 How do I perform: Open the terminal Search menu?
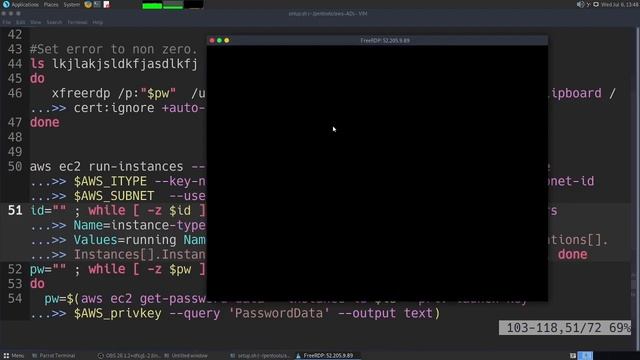[54, 22]
